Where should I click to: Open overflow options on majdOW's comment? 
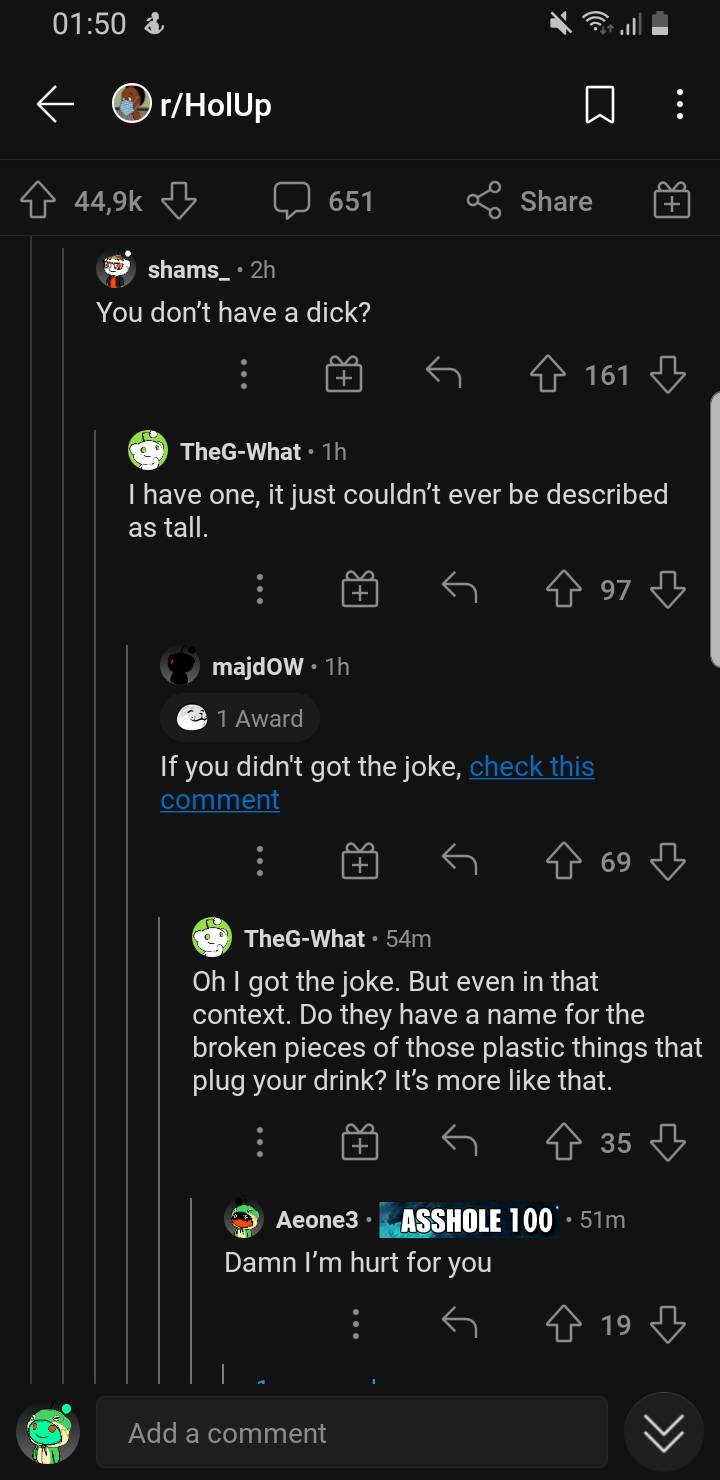click(260, 860)
